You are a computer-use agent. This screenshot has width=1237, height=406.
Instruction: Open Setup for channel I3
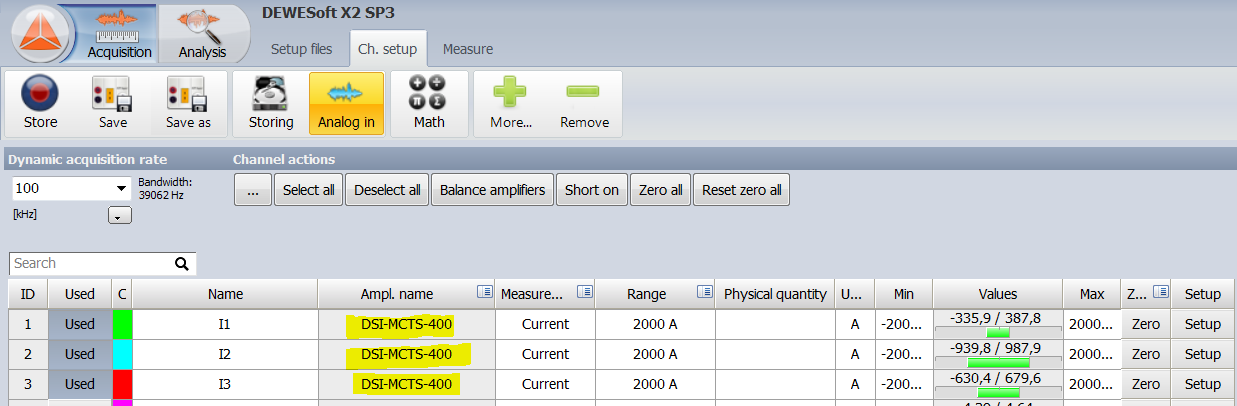[1203, 384]
